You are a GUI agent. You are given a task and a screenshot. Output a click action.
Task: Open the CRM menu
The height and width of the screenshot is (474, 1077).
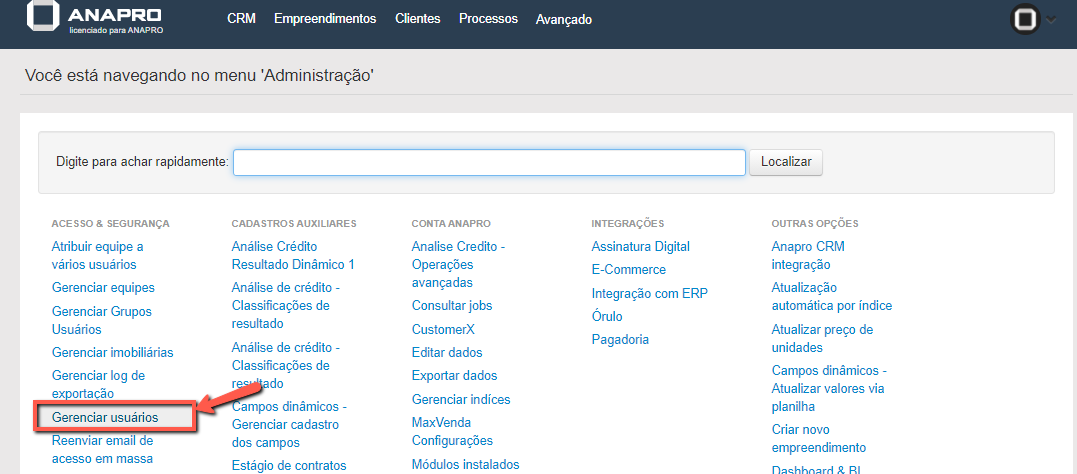[x=241, y=19]
